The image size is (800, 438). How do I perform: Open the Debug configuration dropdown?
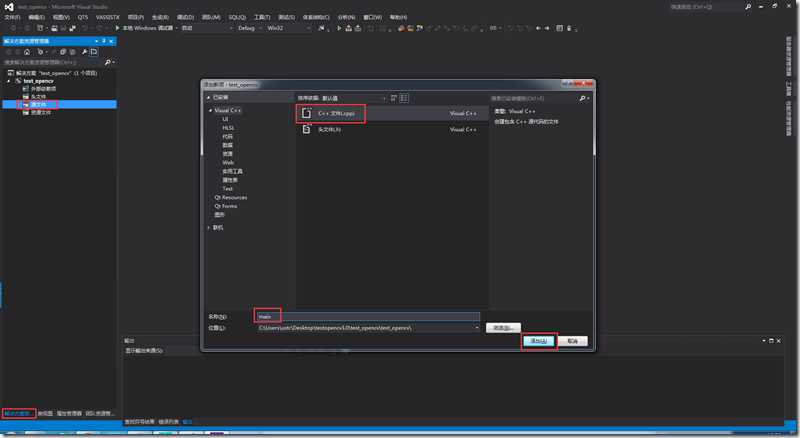(x=249, y=28)
